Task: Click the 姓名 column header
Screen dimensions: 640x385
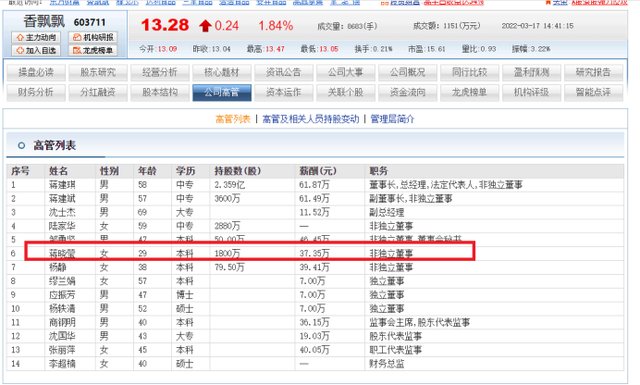Action: pyautogui.click(x=58, y=171)
